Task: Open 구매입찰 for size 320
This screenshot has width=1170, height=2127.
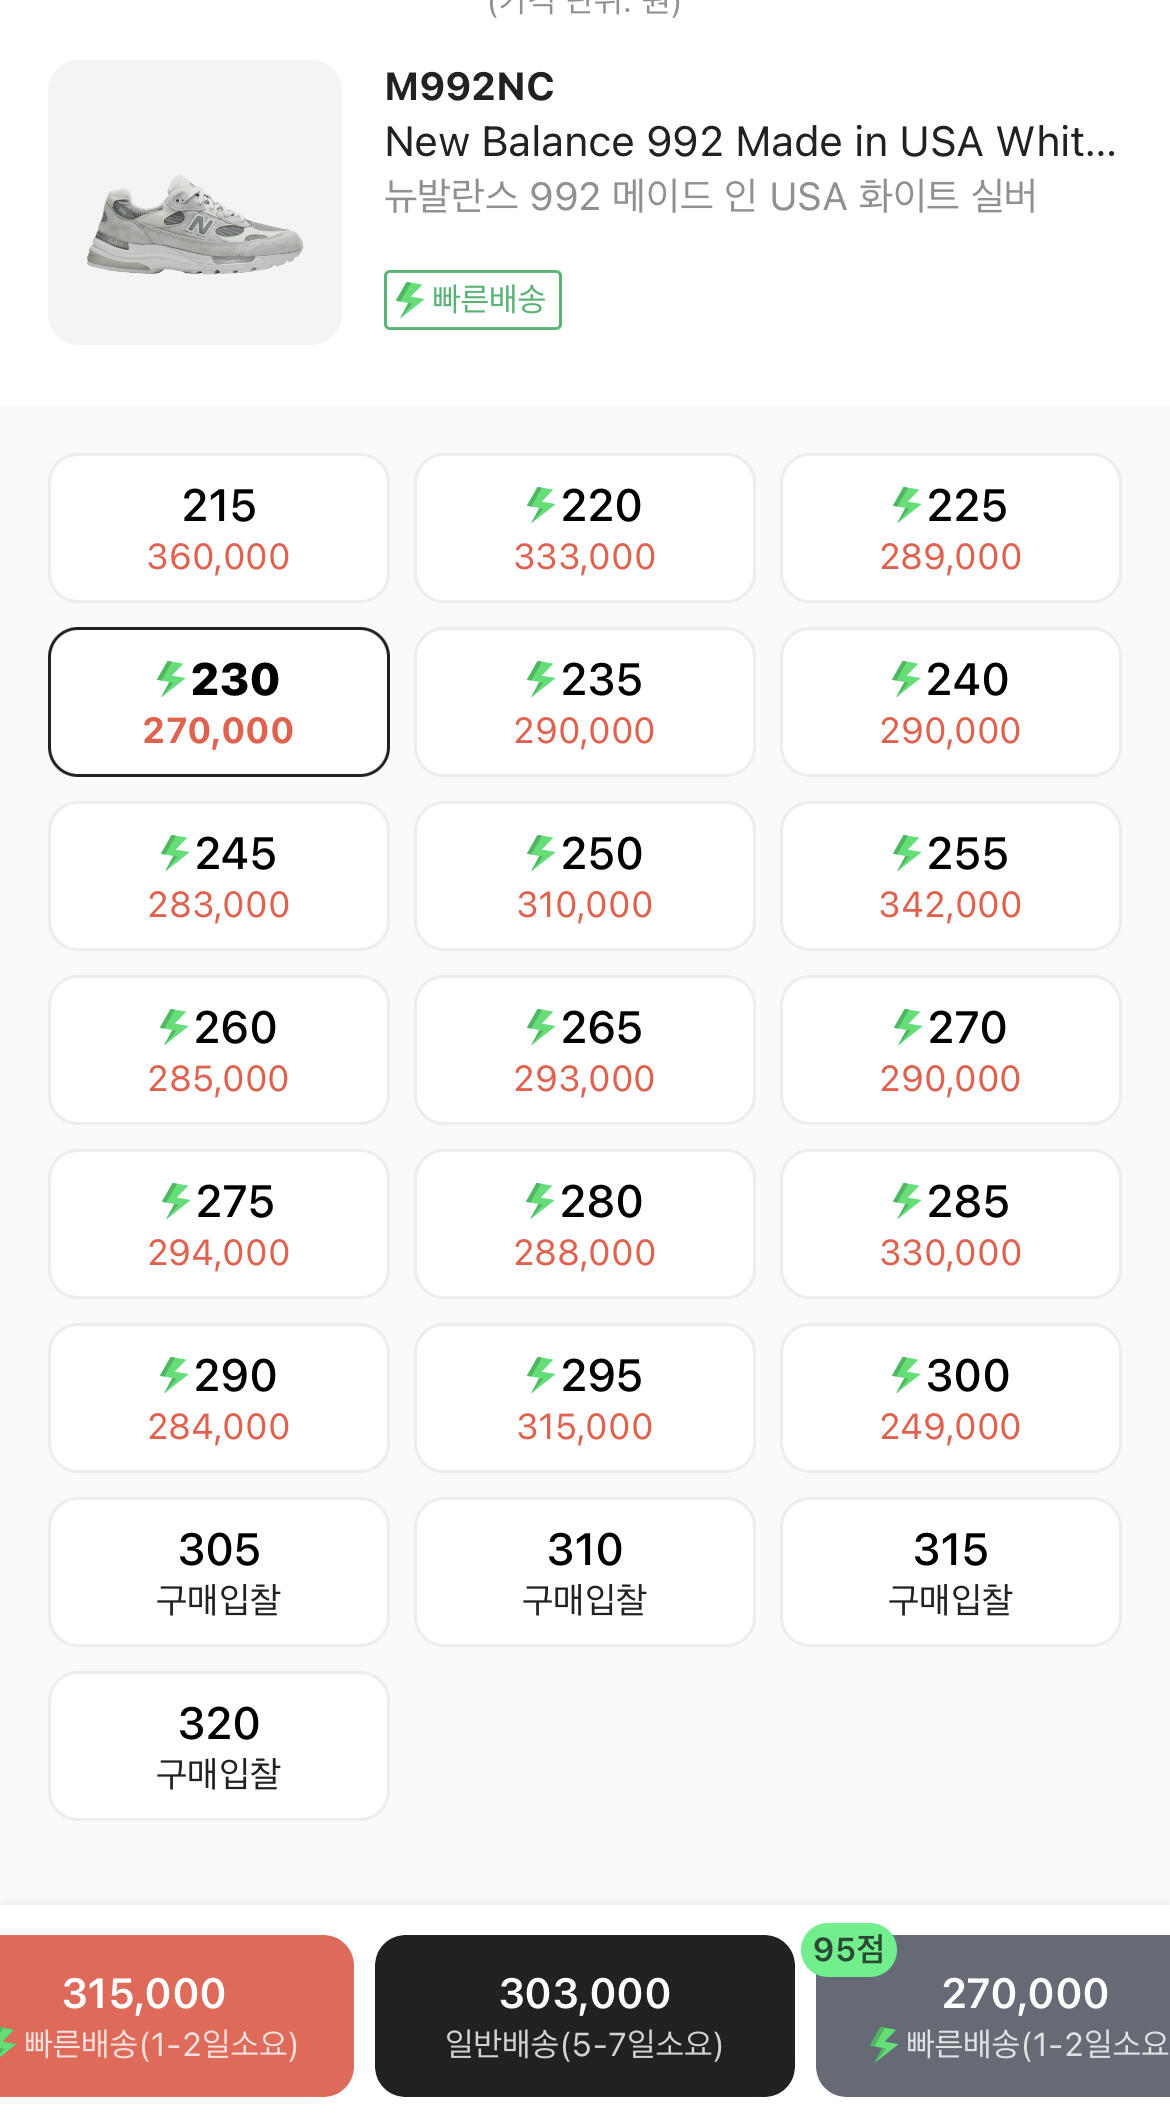Action: 219,1746
